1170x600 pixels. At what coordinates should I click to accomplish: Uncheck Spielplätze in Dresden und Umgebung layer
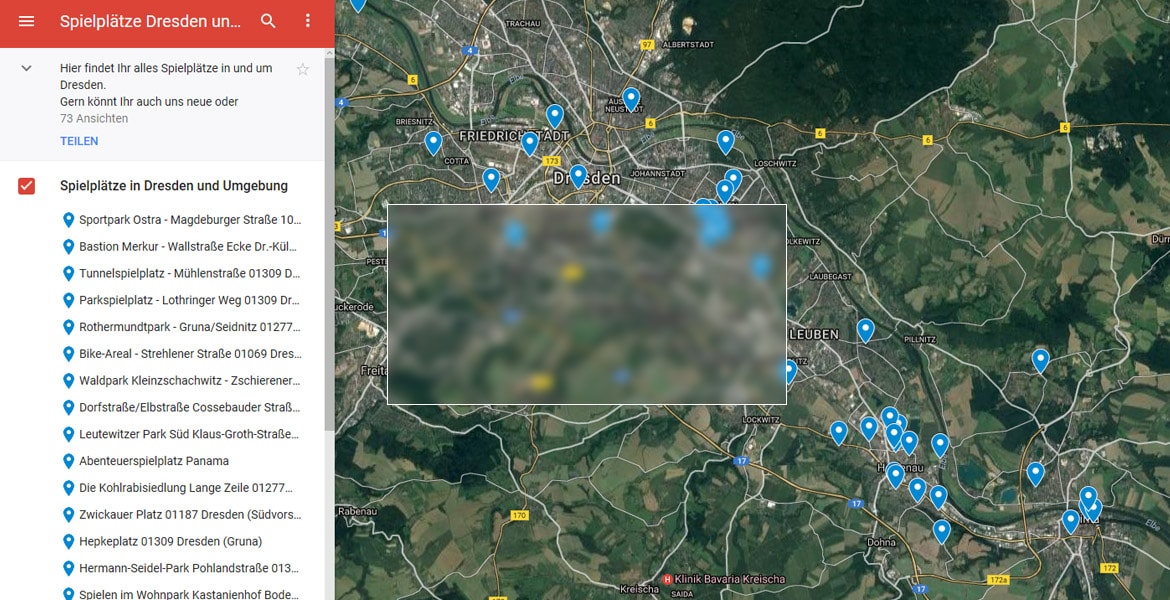pyautogui.click(x=27, y=186)
